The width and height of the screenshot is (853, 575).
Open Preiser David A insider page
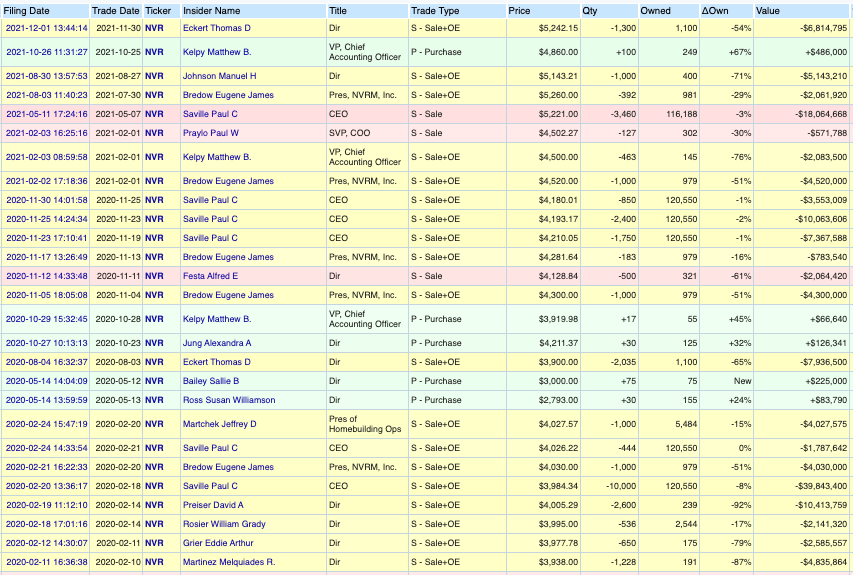pyautogui.click(x=213, y=505)
